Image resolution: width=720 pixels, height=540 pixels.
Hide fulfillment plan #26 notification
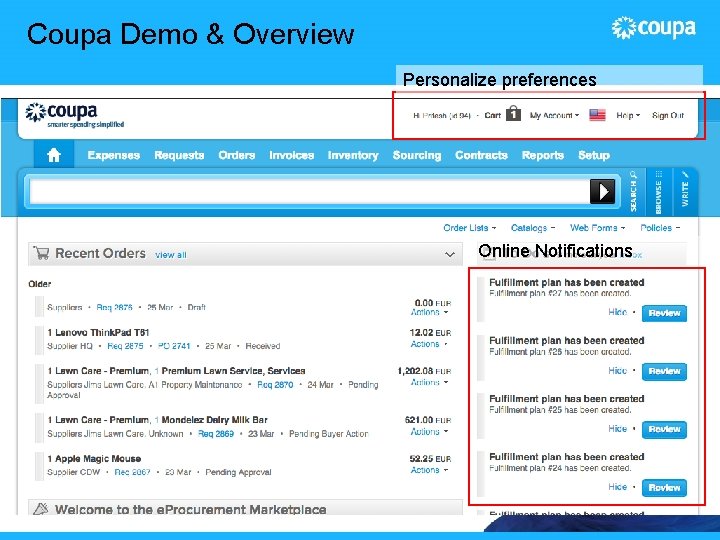pos(618,371)
